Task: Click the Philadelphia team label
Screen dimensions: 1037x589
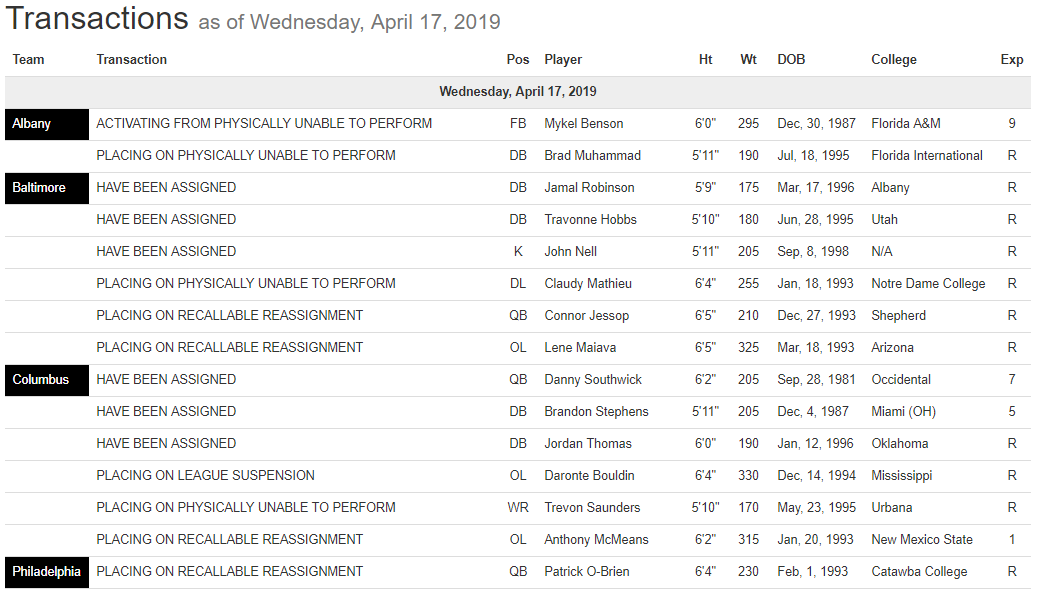Action: click(46, 572)
